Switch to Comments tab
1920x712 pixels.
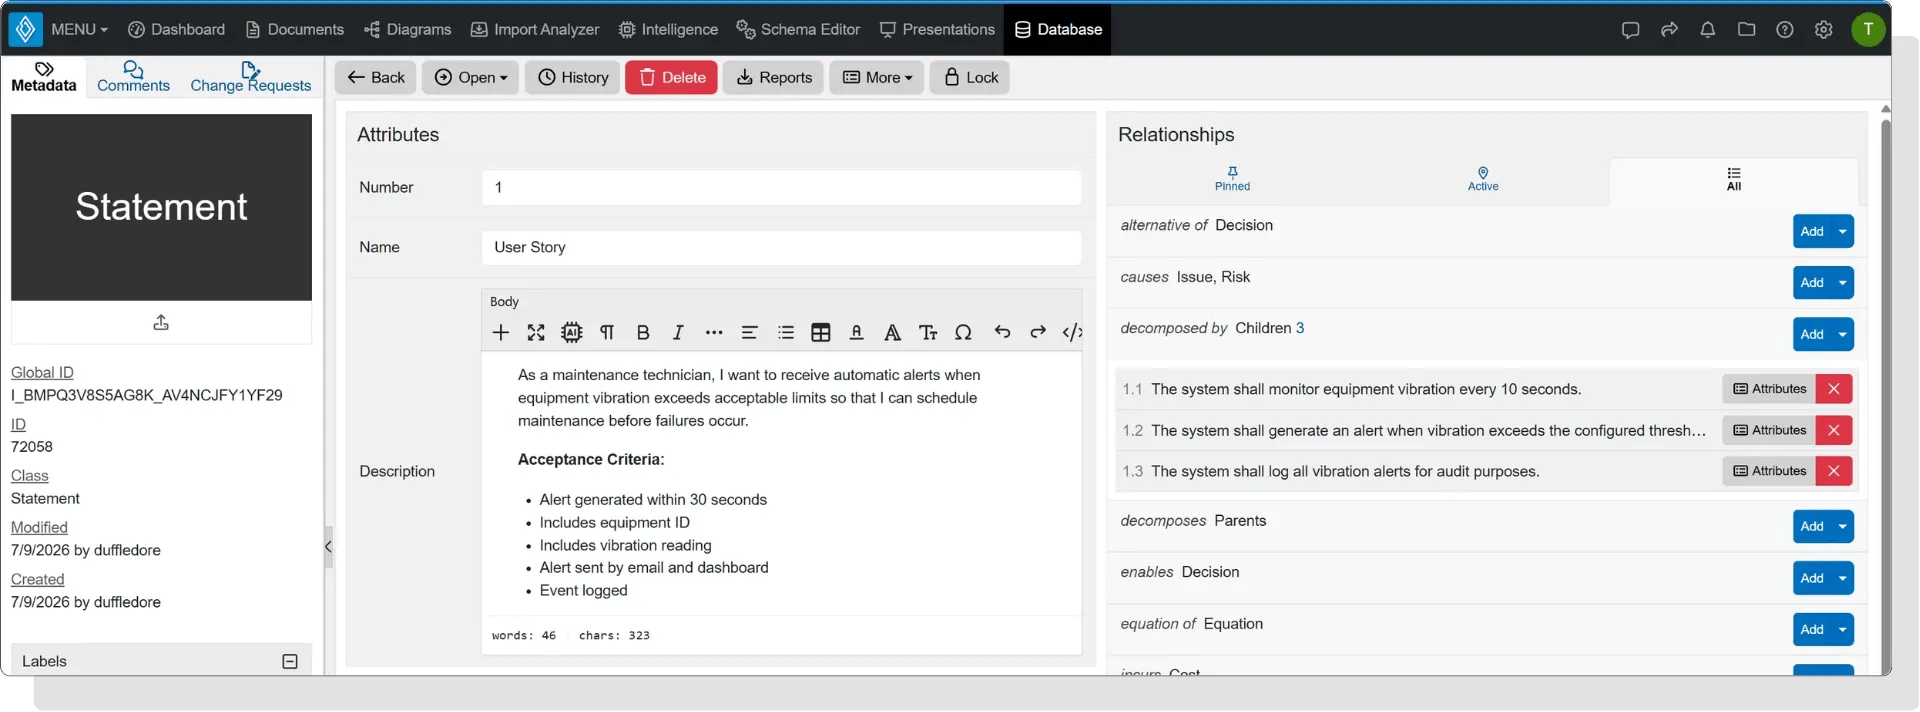pyautogui.click(x=133, y=77)
